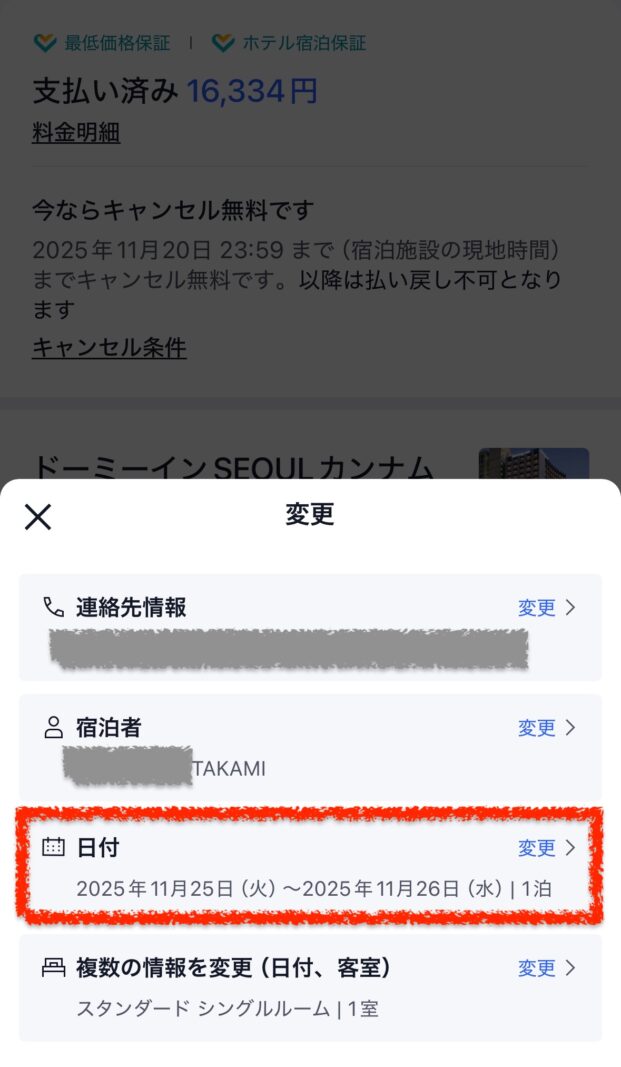Screen dimensions: 621x1067
Task: Open 変更 link for 複数の情報を変更
Action: tap(537, 967)
